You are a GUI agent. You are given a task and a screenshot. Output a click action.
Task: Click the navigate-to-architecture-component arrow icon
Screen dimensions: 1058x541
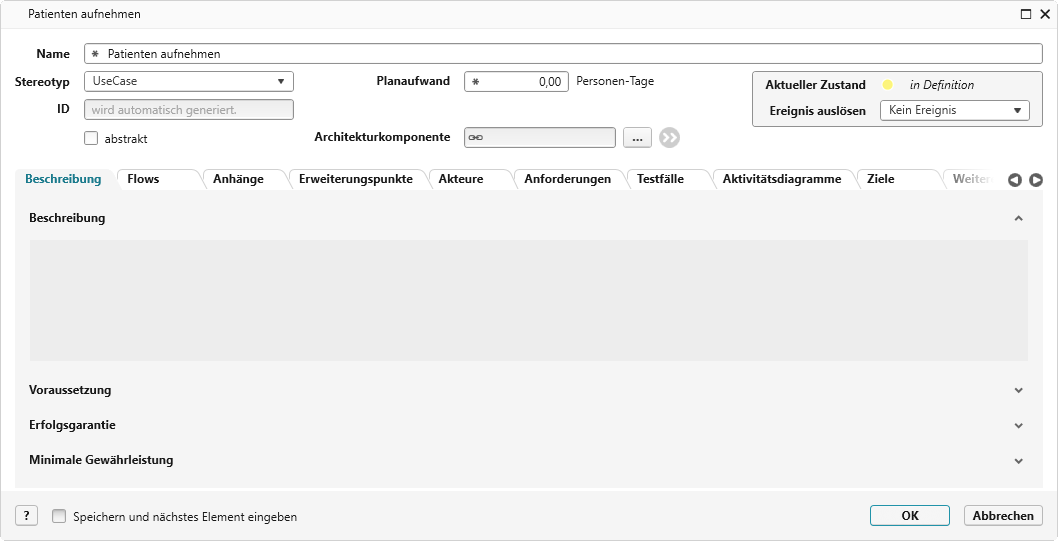[x=669, y=138]
